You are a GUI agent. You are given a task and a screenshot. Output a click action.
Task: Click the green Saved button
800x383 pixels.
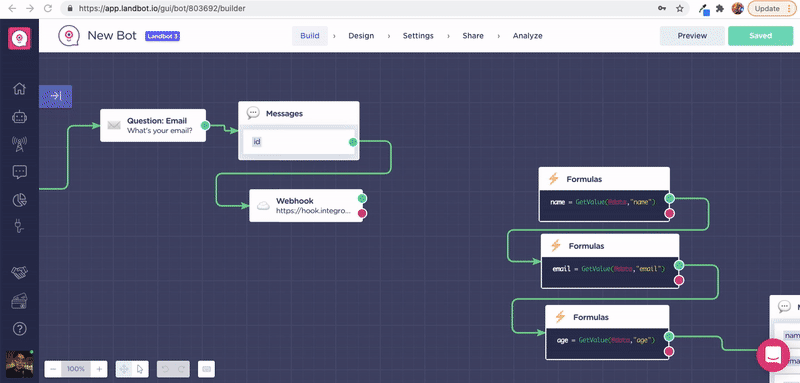(x=760, y=36)
